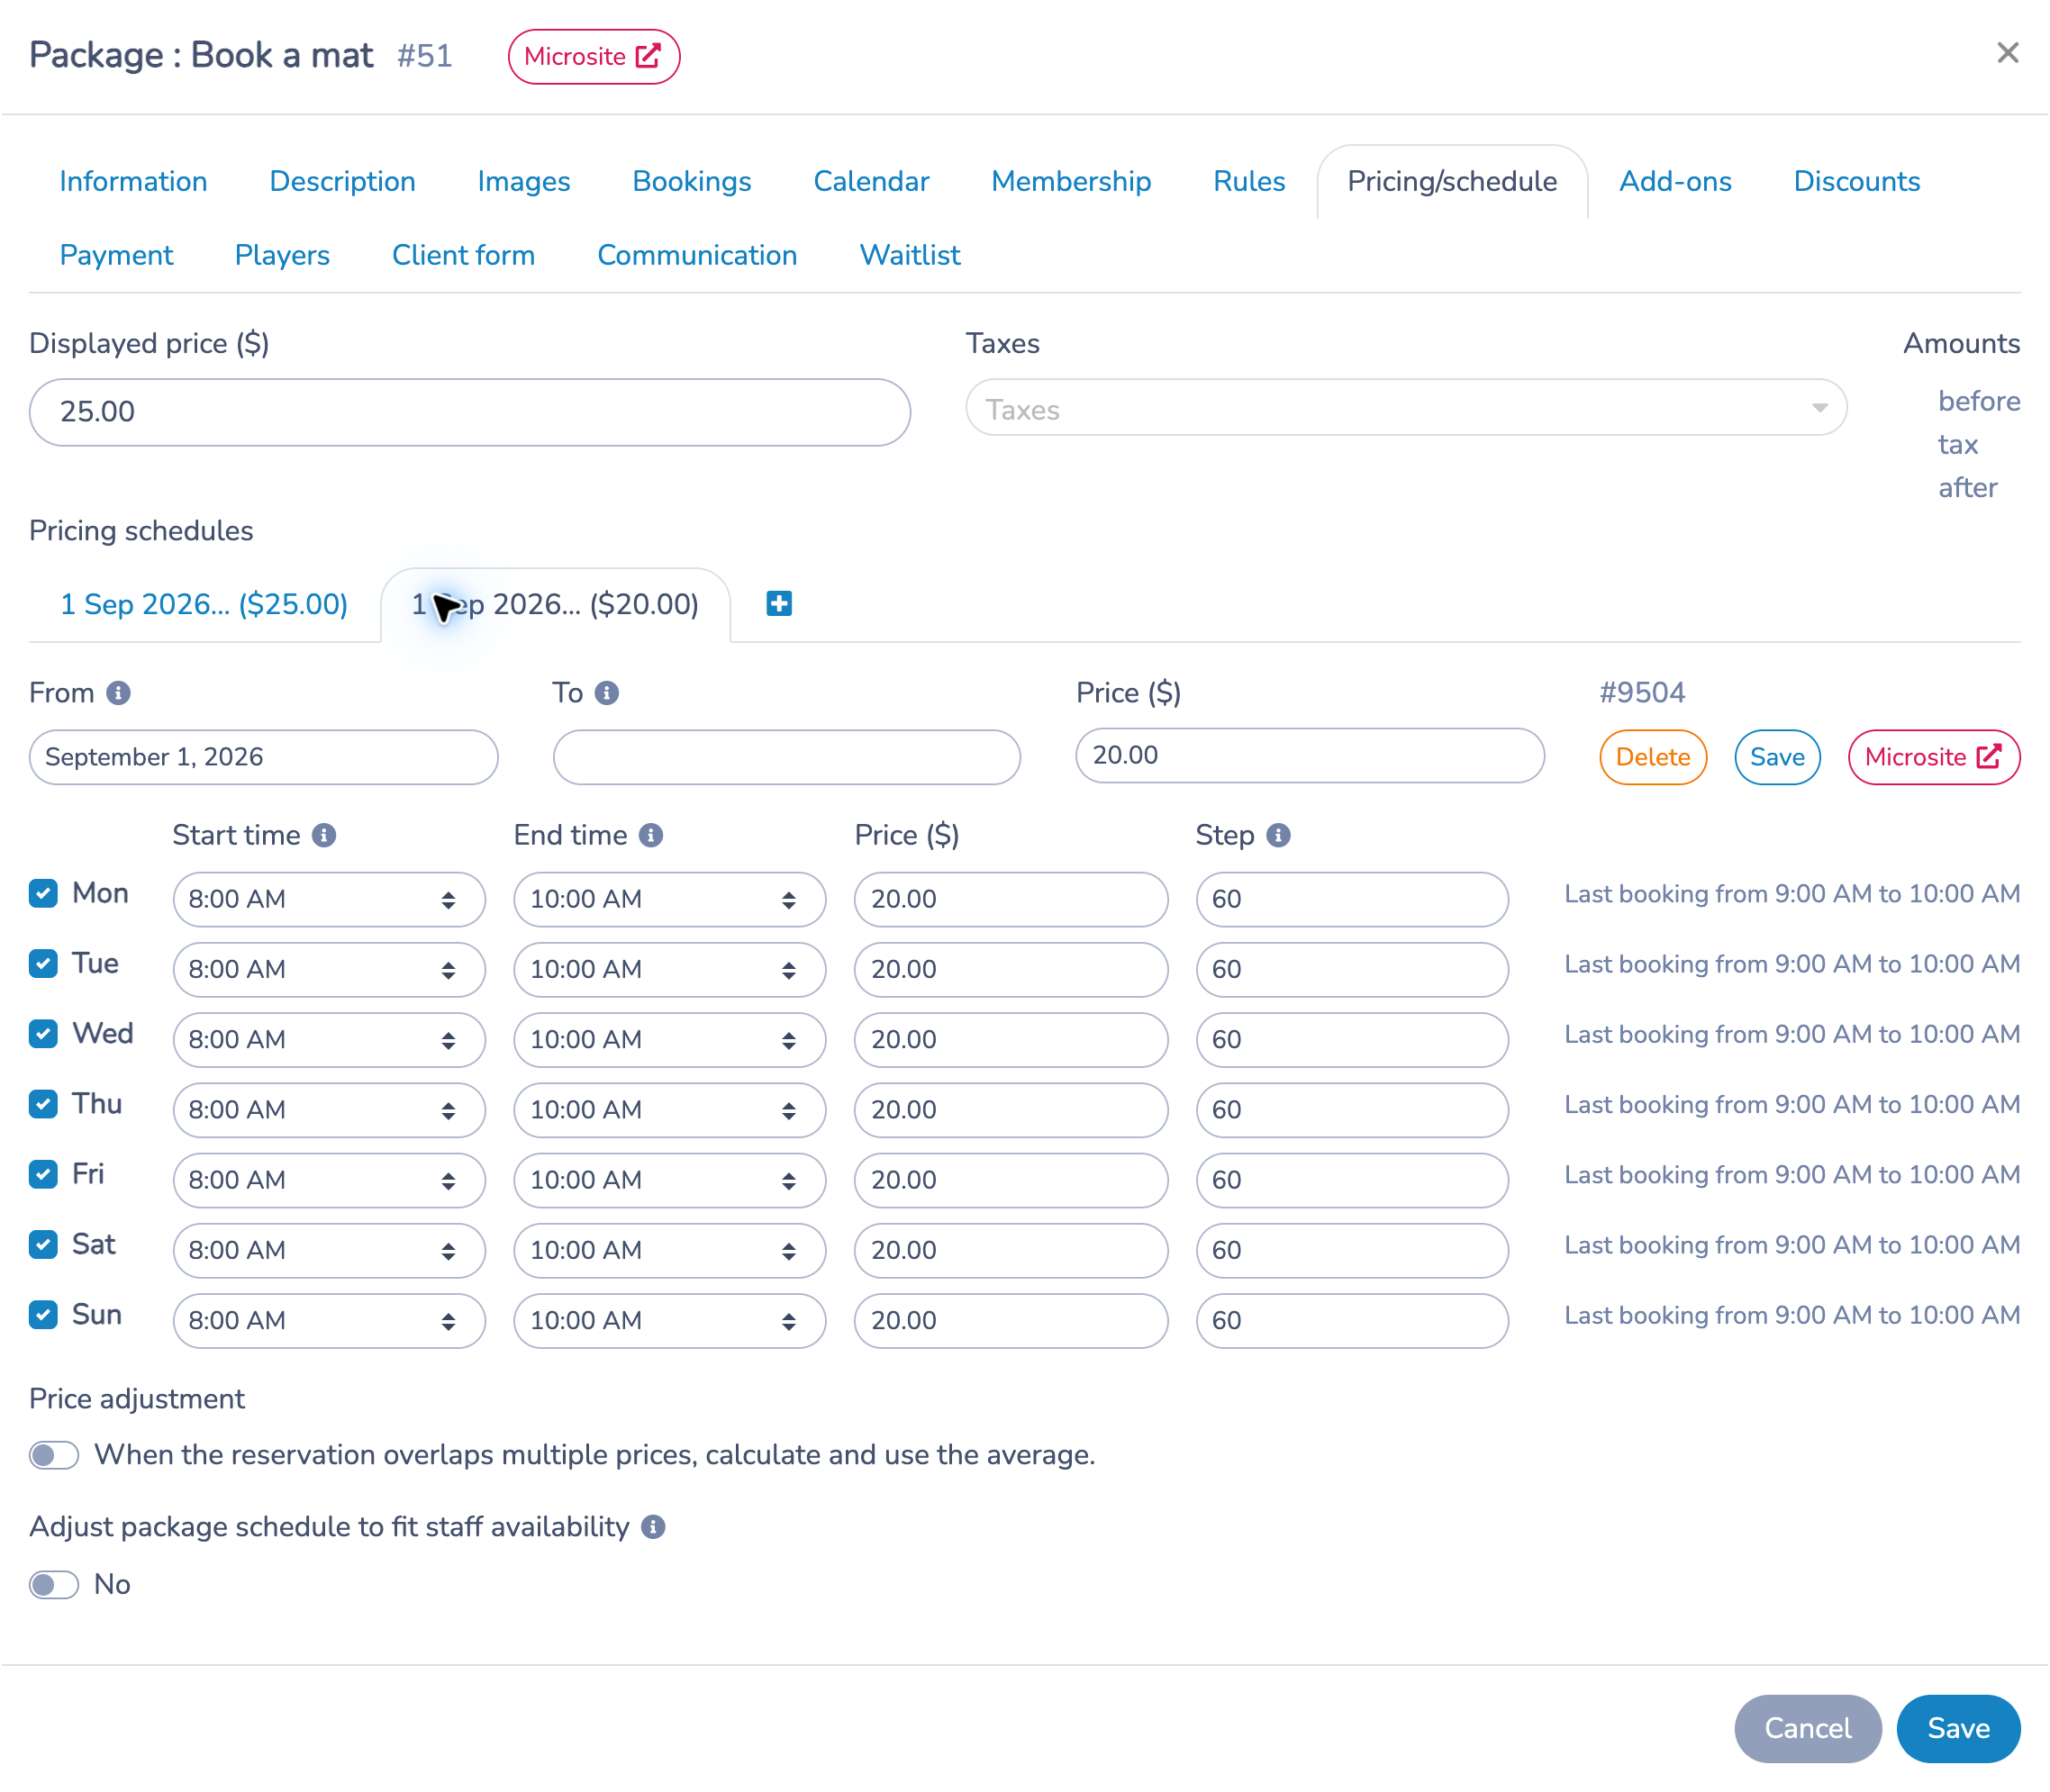The image size is (2050, 1792).
Task: Open Mon end time dropdown
Action: coord(670,899)
